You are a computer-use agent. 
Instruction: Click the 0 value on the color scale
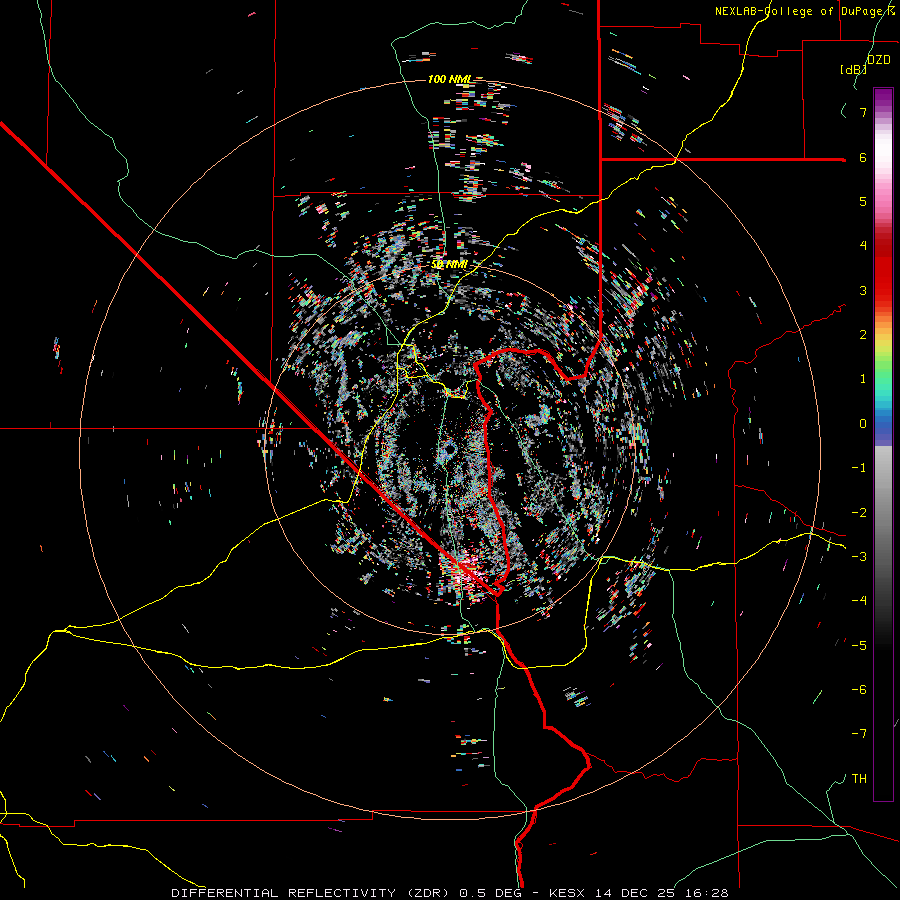[863, 424]
